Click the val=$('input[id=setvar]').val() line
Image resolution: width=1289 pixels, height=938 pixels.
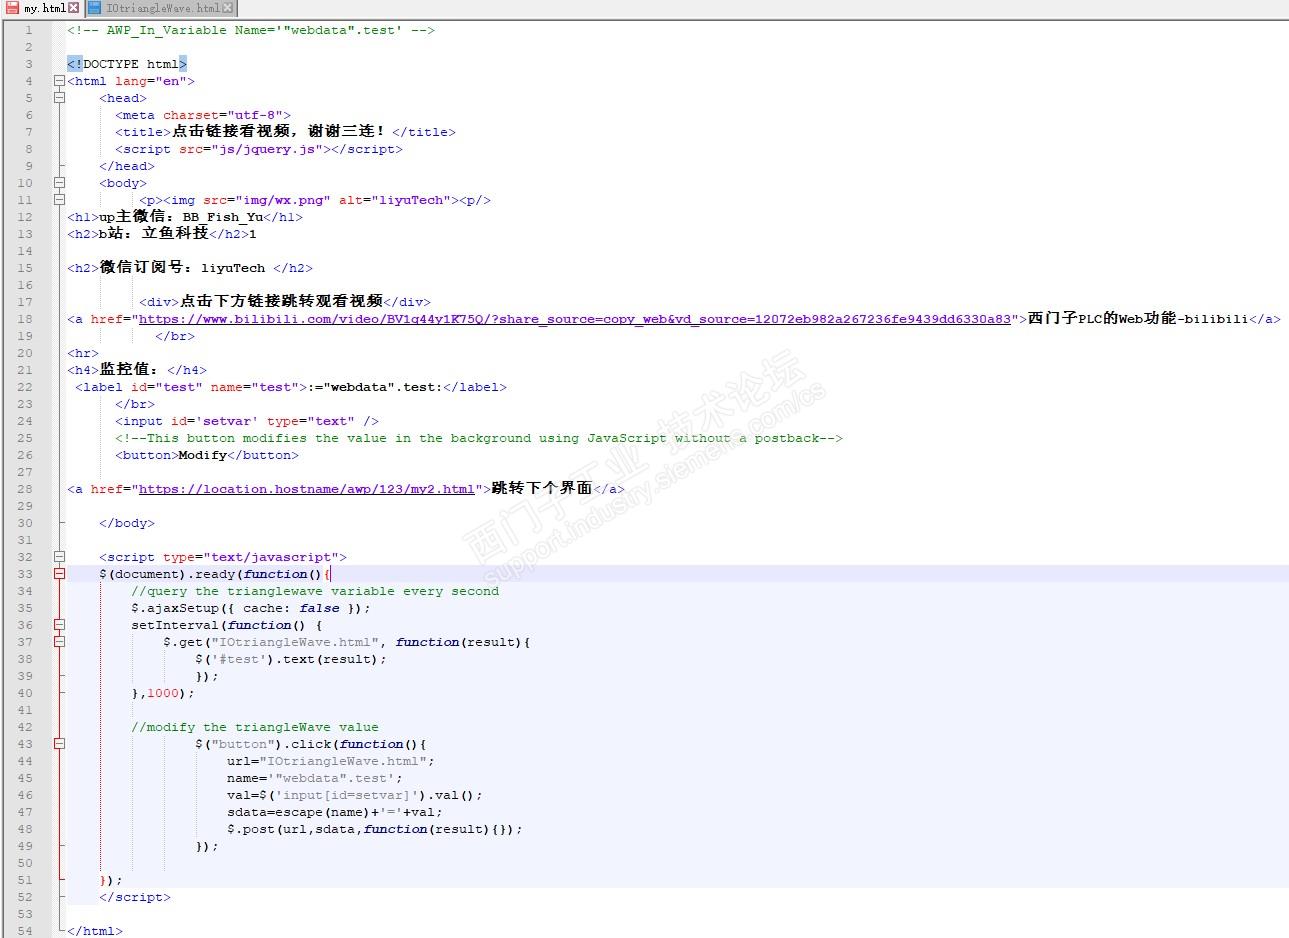coord(355,795)
